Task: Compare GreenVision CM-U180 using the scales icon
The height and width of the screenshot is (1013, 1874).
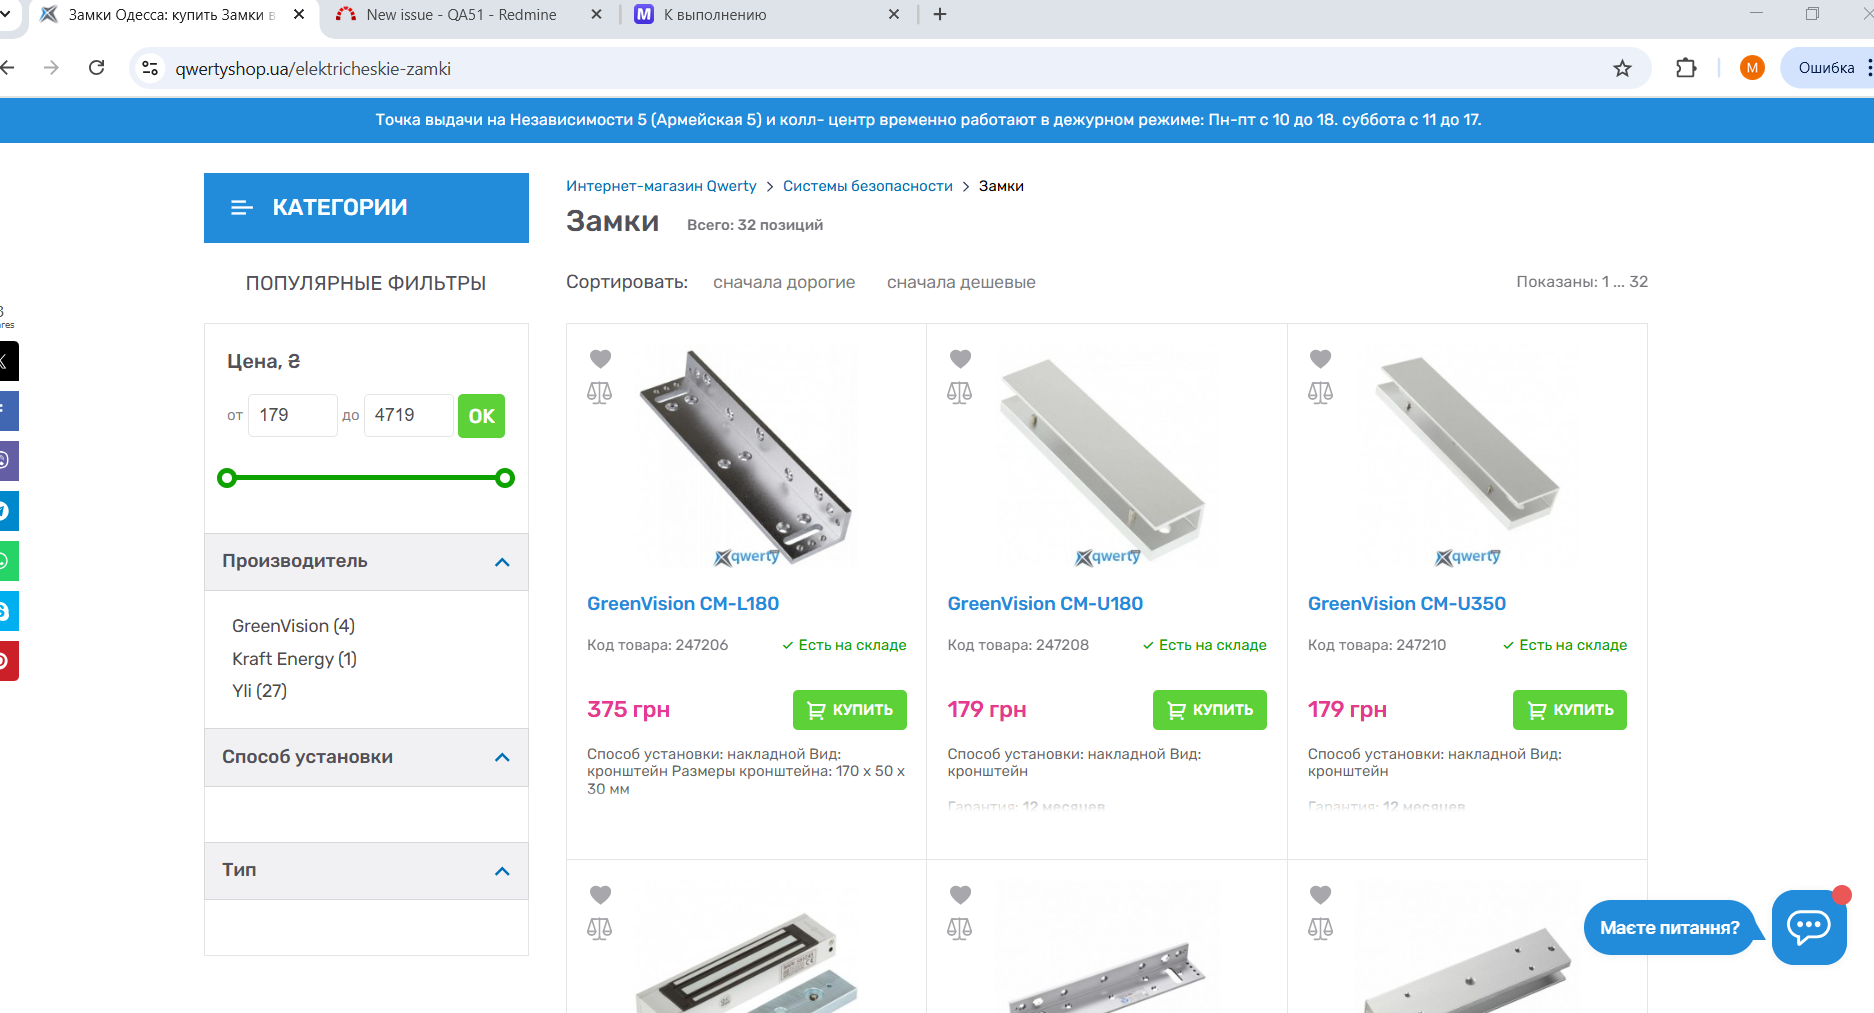Action: (960, 393)
